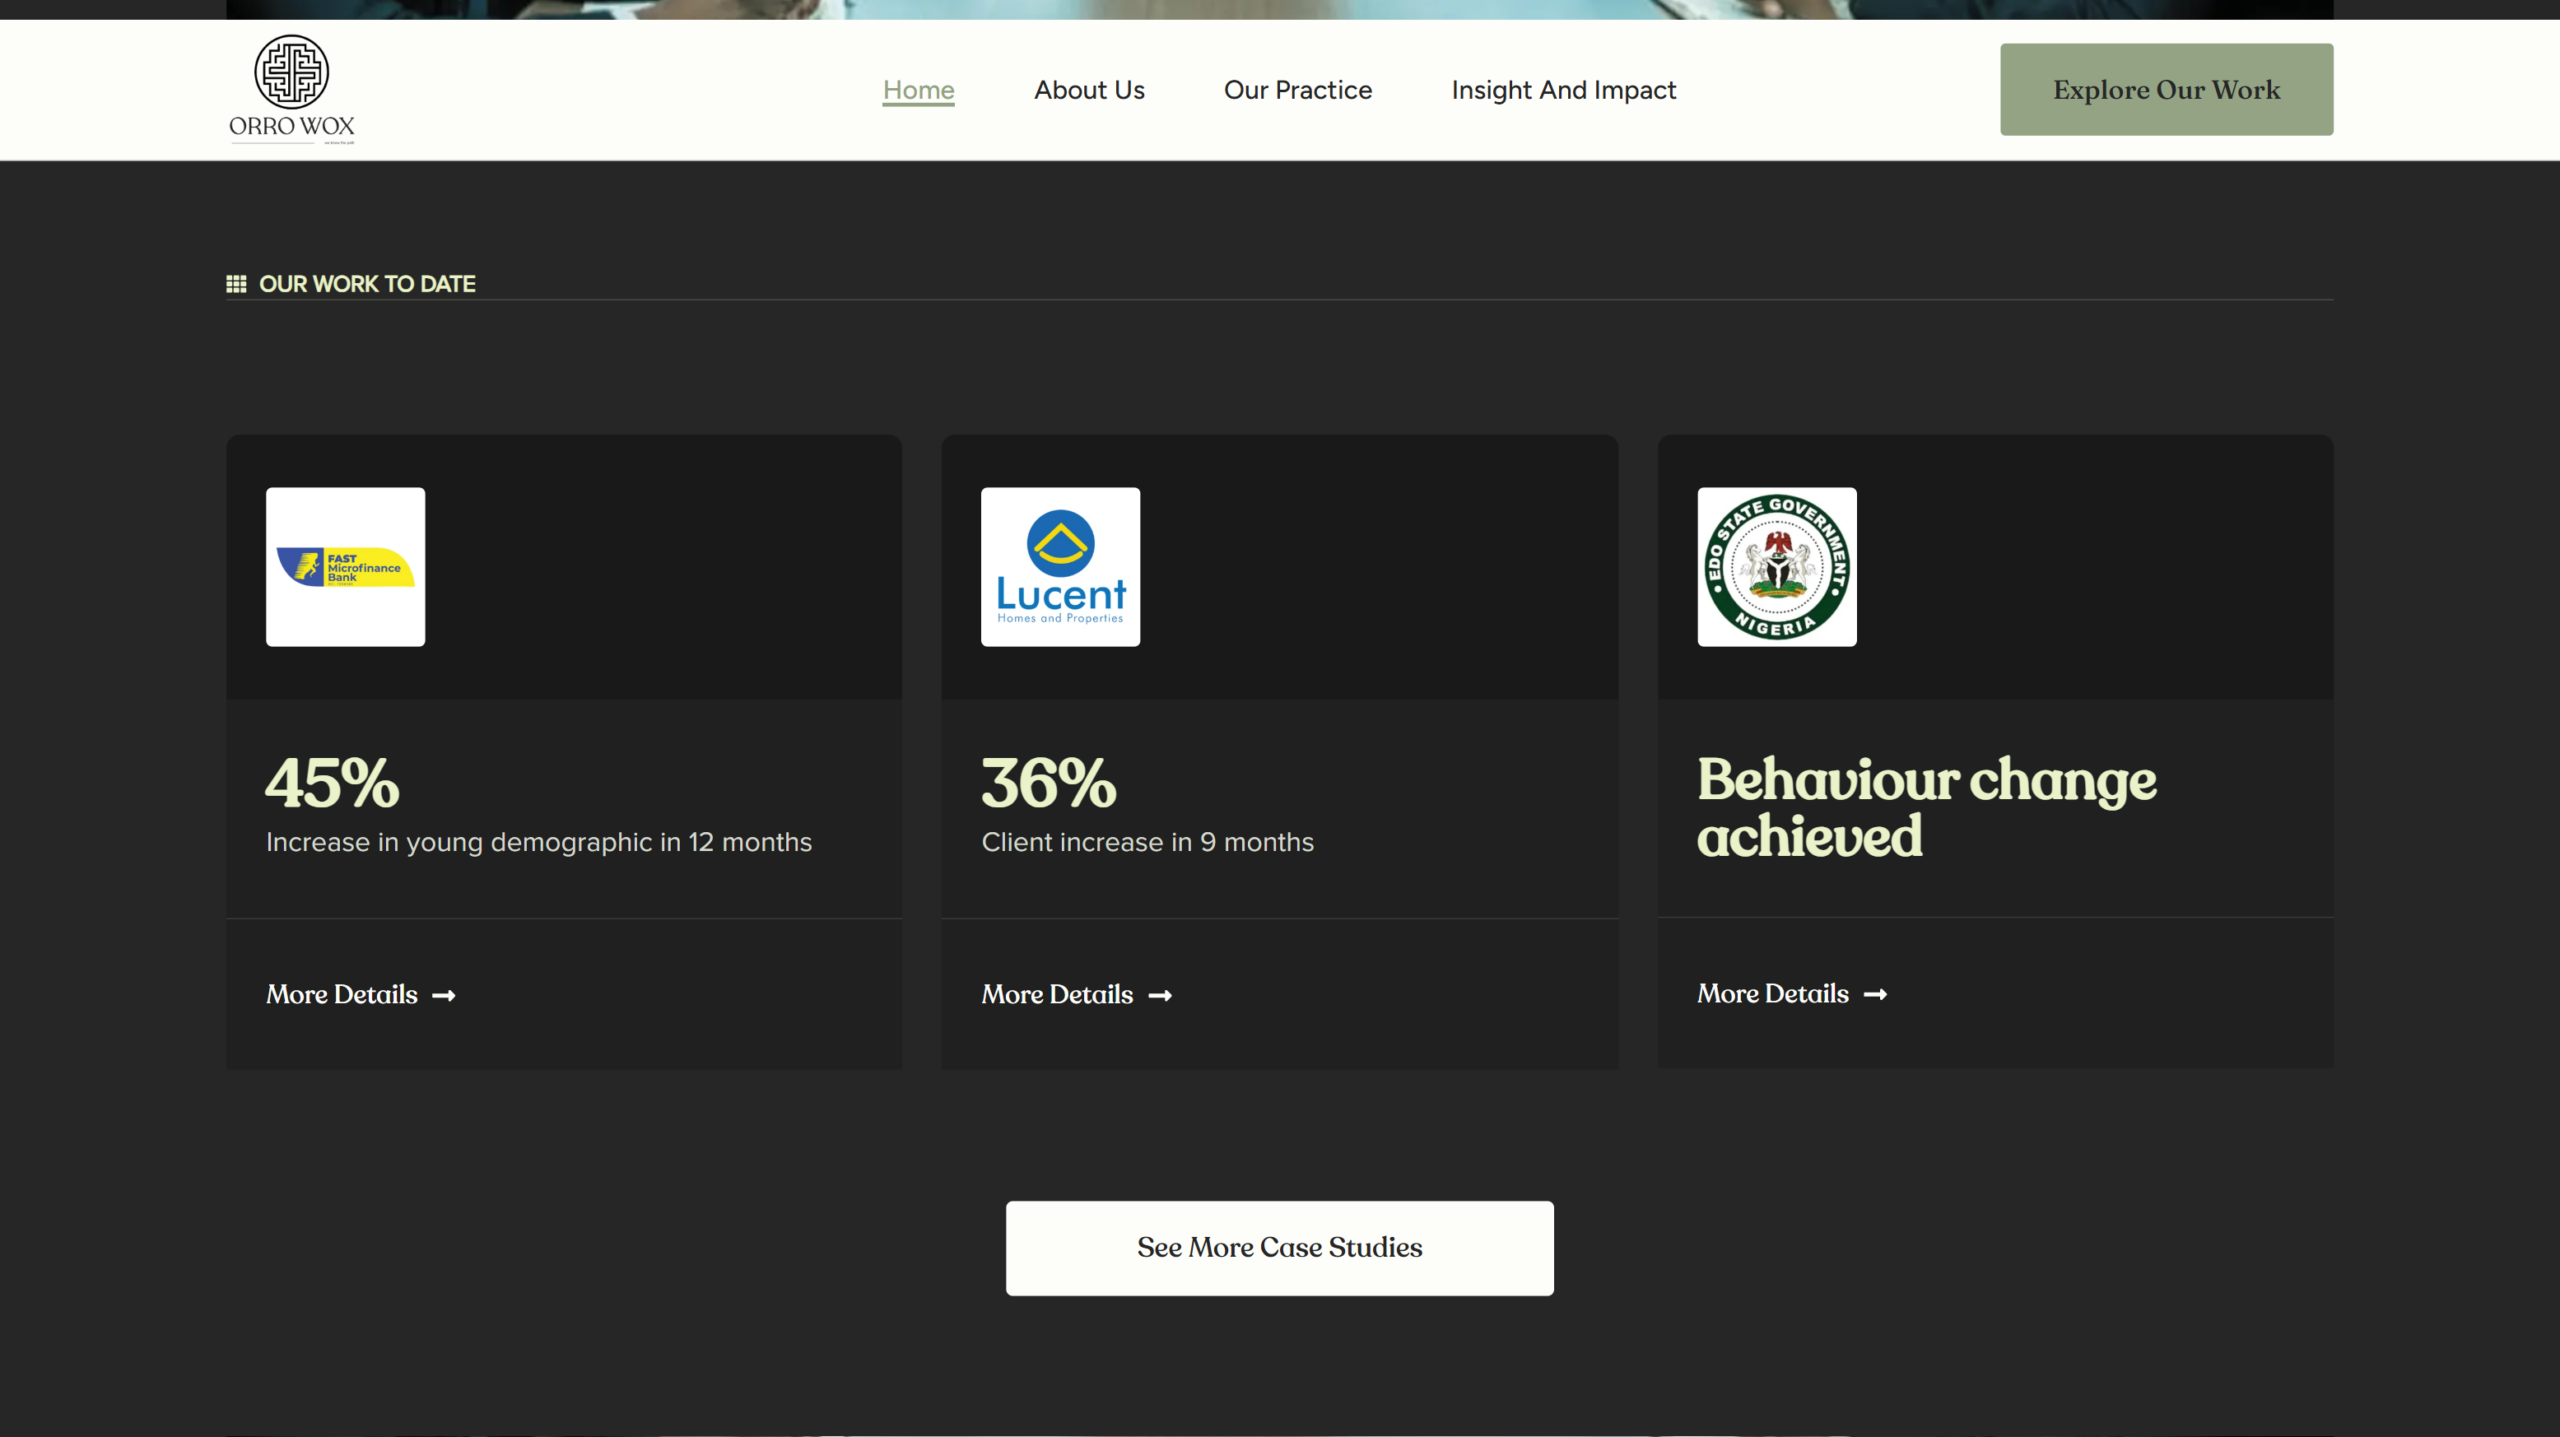Click the Our Work To Date heading

pyautogui.click(x=367, y=284)
